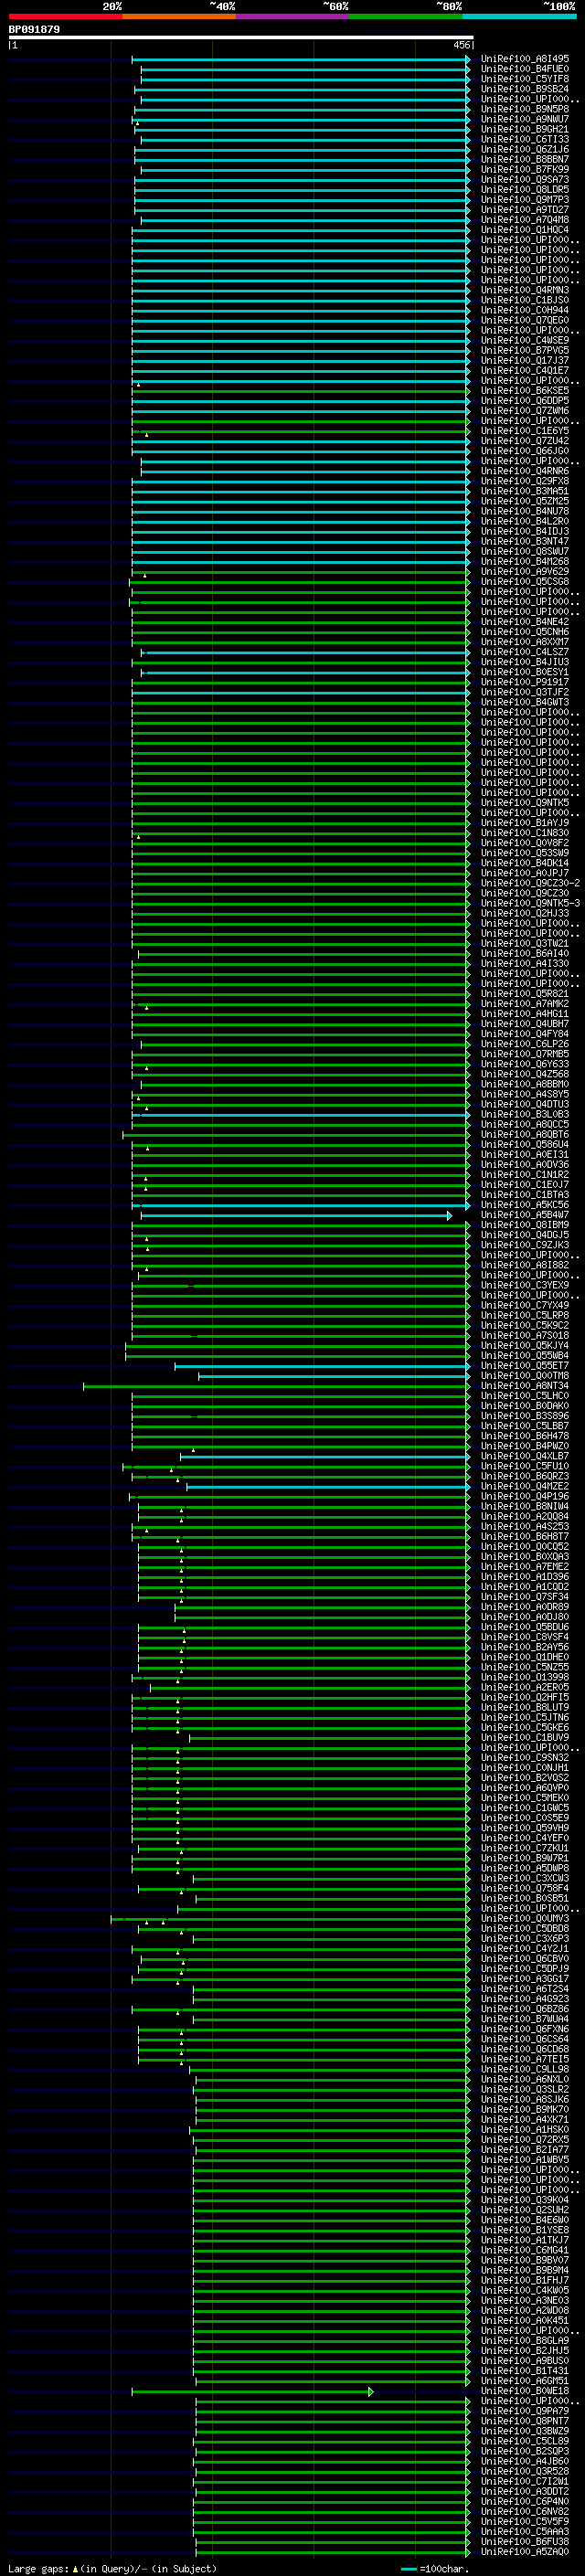Select hit UniRef100_Q5BDU6
The width and height of the screenshot is (585, 2576).
coord(525,1627)
